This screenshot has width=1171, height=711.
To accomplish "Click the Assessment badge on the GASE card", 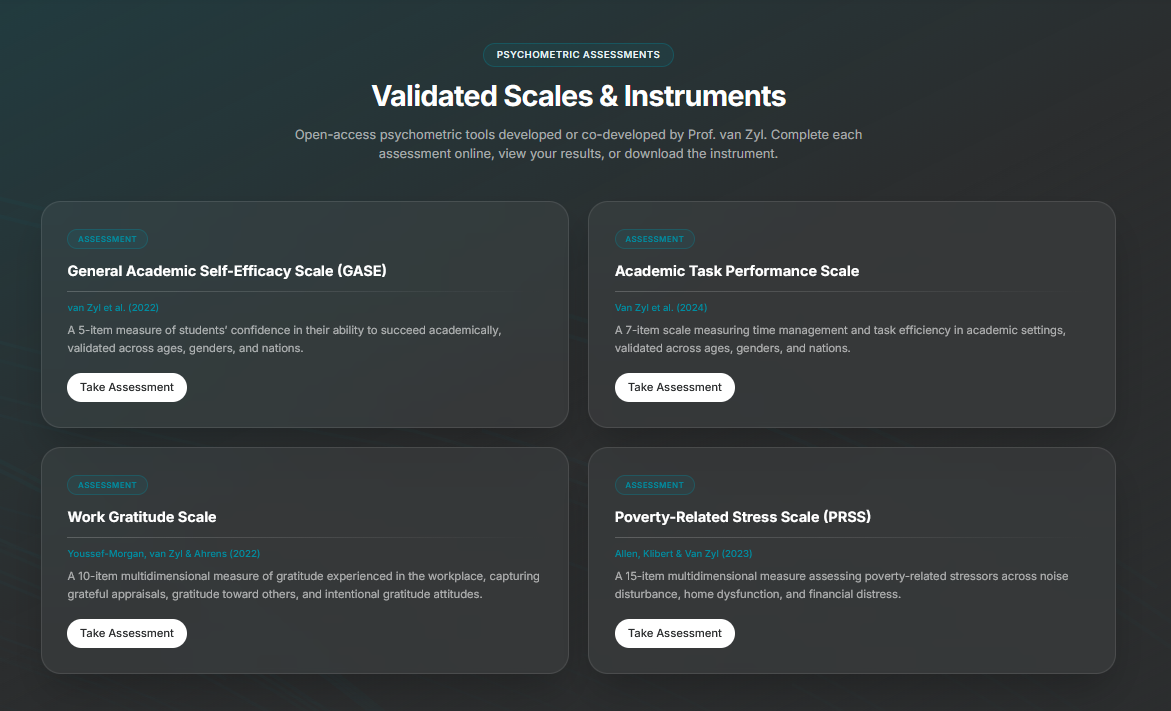I will click(x=107, y=239).
